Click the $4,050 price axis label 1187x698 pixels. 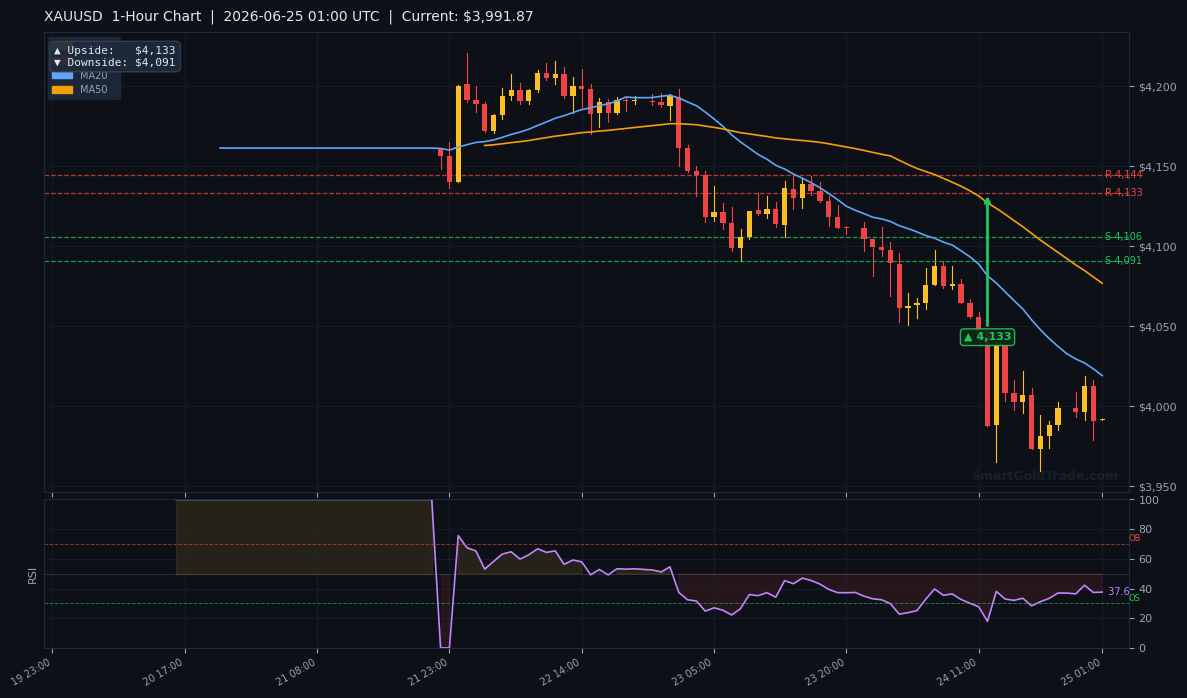[1157, 327]
